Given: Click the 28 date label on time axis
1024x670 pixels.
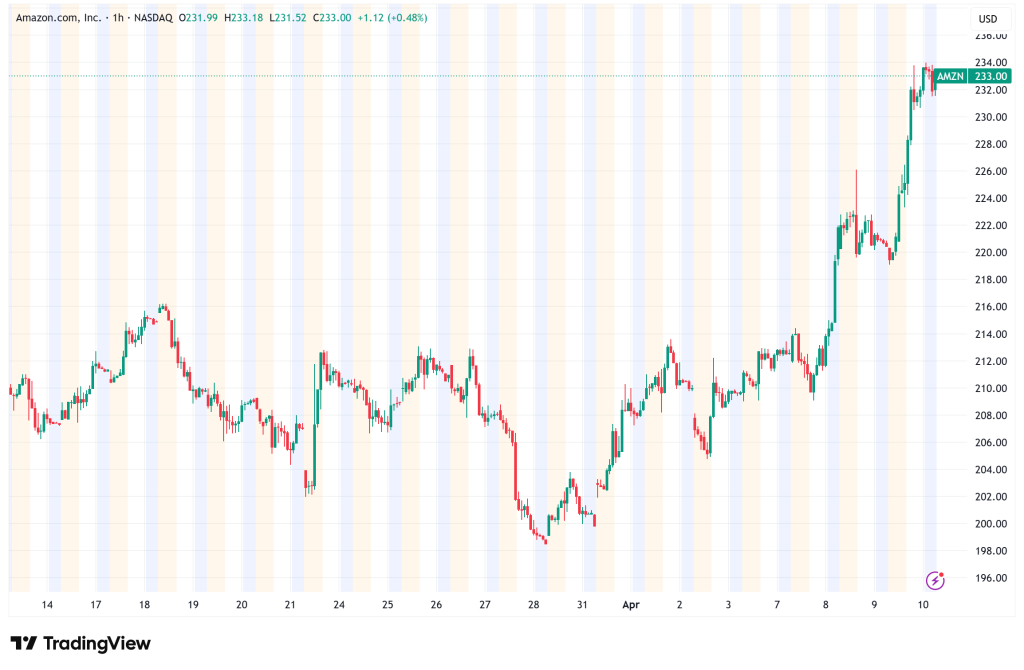Looking at the screenshot, I should 534,605.
